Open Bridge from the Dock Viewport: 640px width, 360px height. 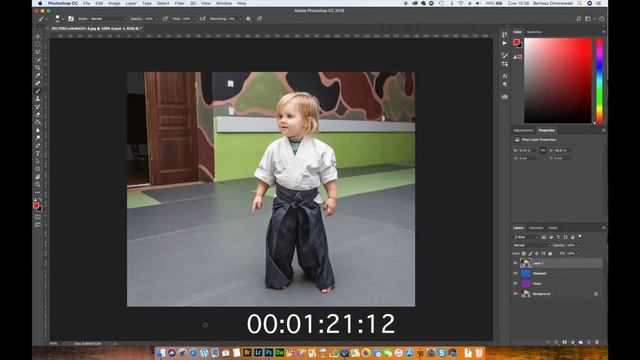(x=247, y=353)
